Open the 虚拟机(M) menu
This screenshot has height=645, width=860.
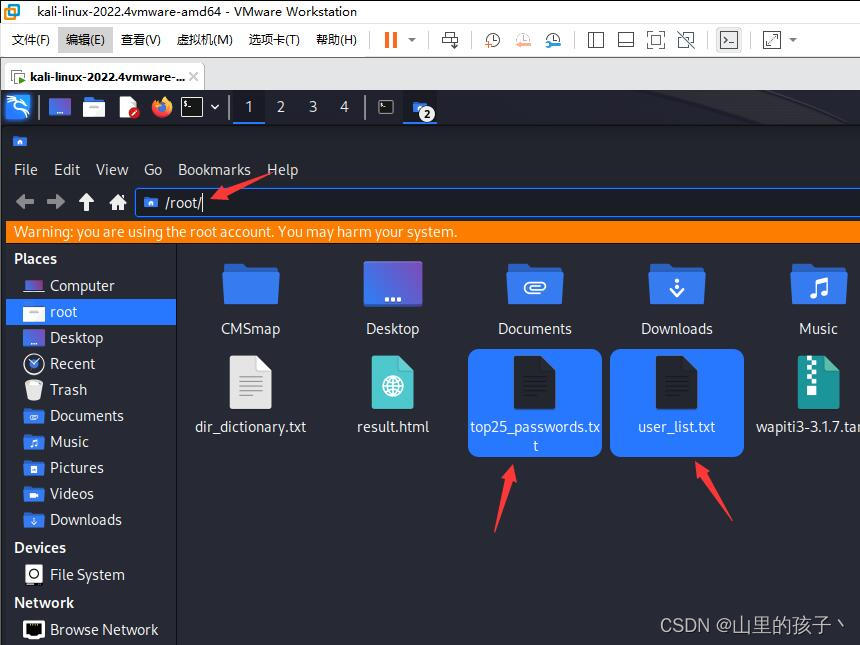(205, 40)
